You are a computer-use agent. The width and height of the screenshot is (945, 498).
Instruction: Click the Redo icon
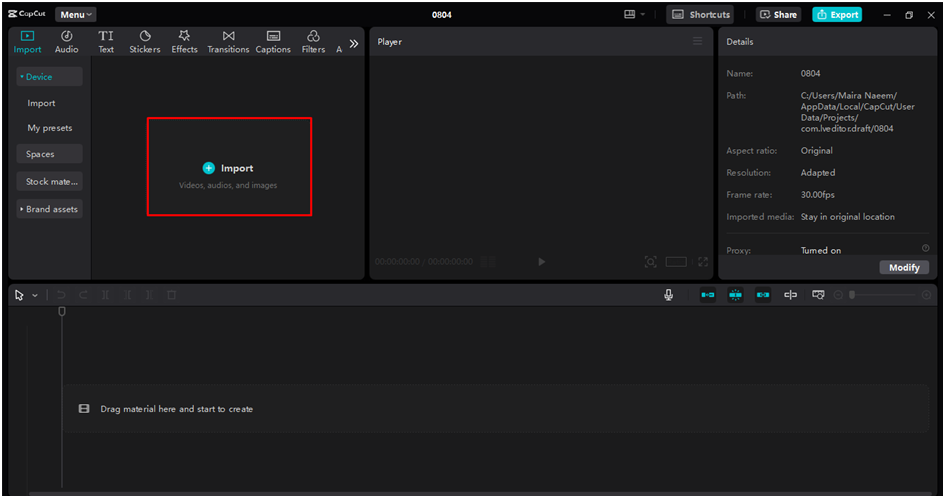pos(83,295)
